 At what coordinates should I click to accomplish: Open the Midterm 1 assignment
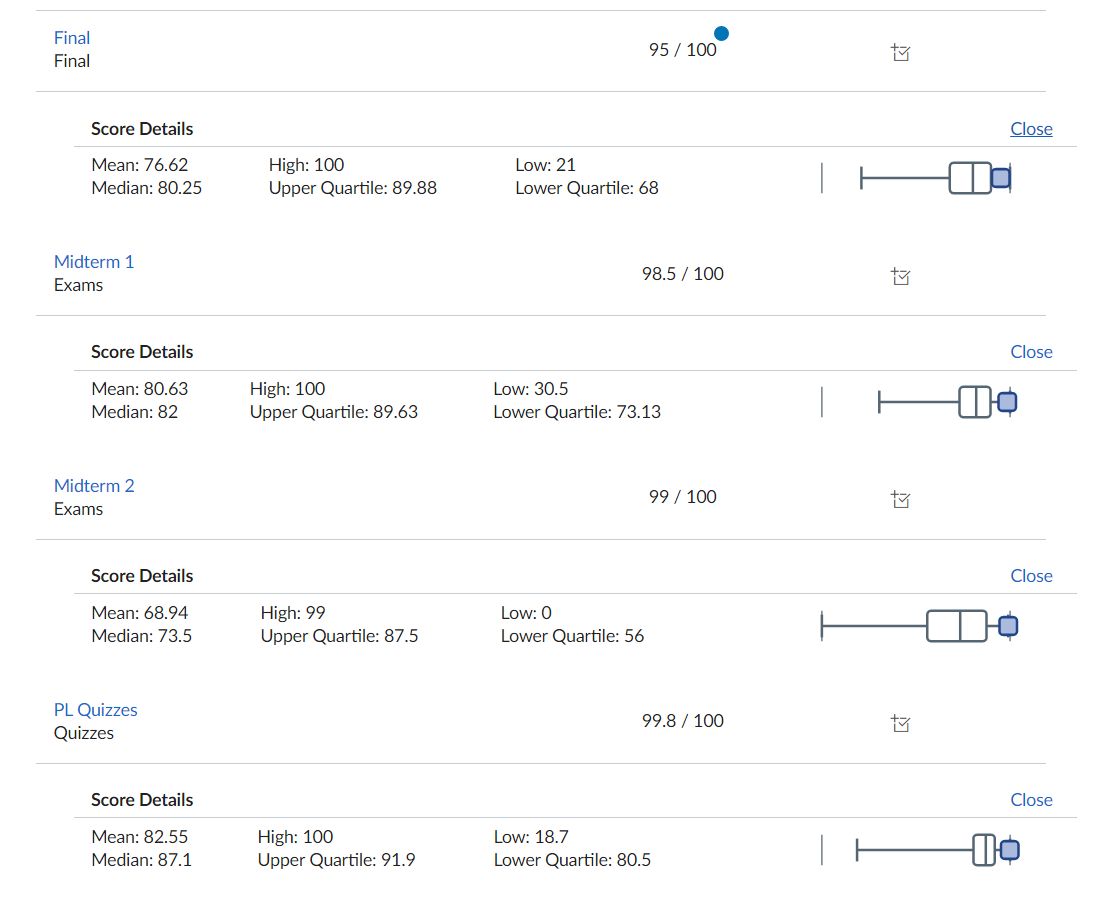93,261
